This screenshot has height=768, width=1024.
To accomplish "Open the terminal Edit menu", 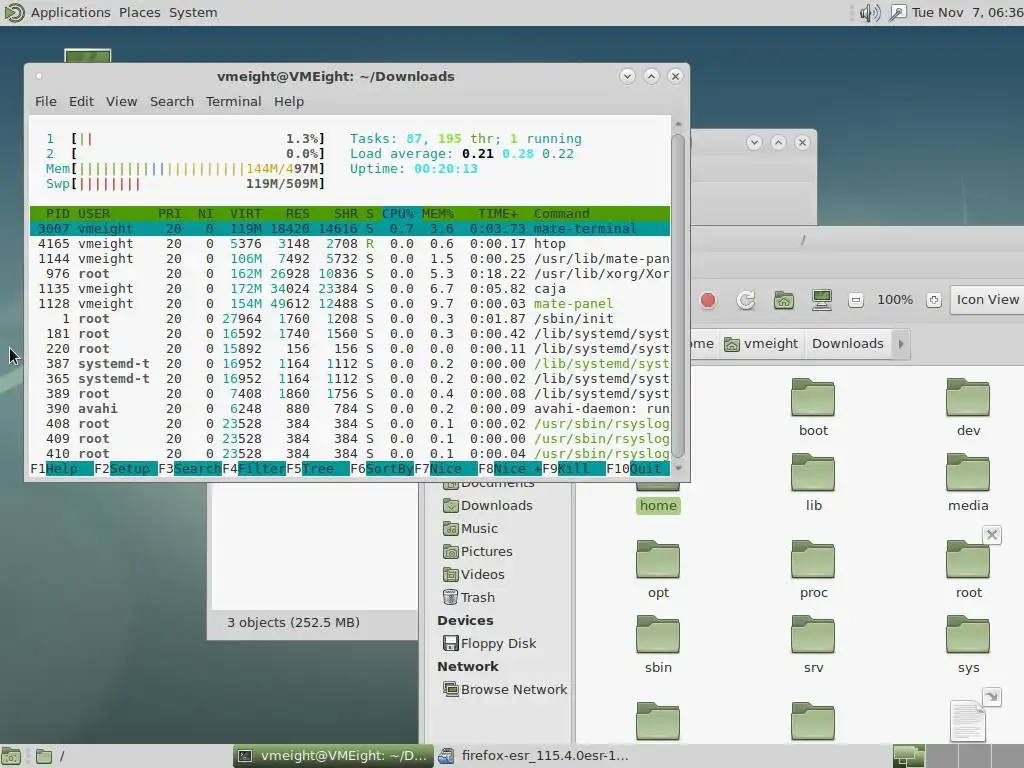I will pos(81,101).
